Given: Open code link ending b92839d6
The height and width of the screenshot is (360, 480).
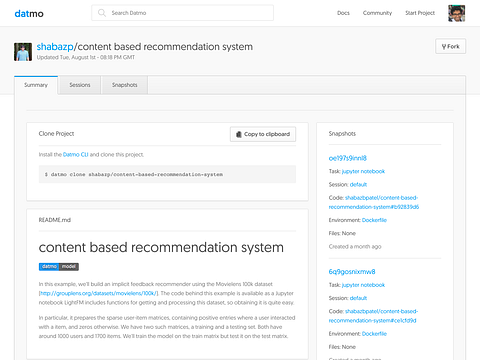Looking at the screenshot, I should tap(373, 202).
